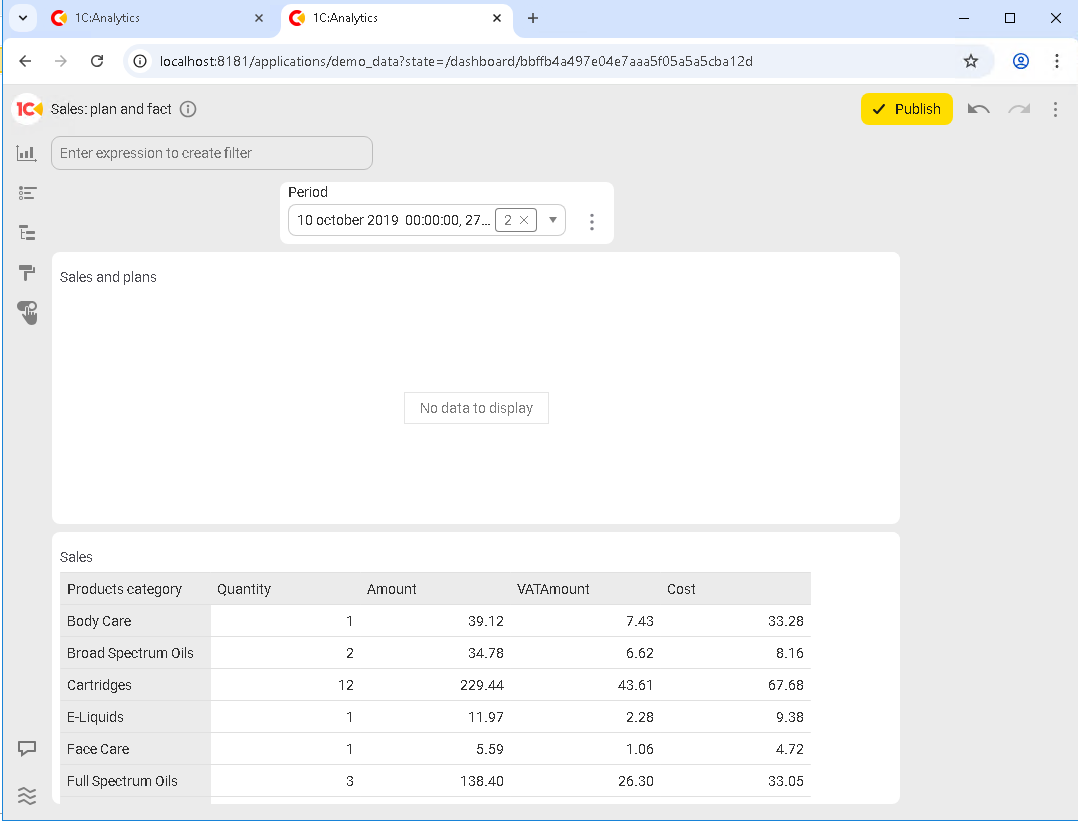Click the filter expression input field

coord(212,153)
